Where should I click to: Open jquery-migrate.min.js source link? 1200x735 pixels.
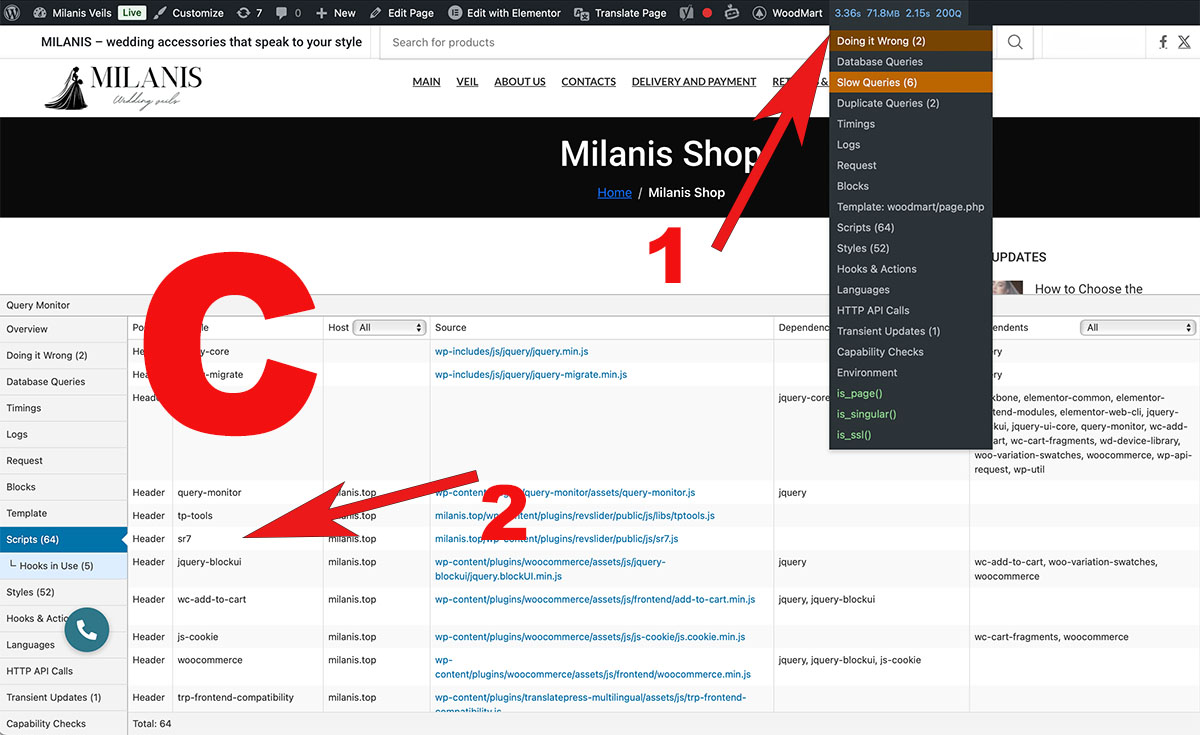531,374
